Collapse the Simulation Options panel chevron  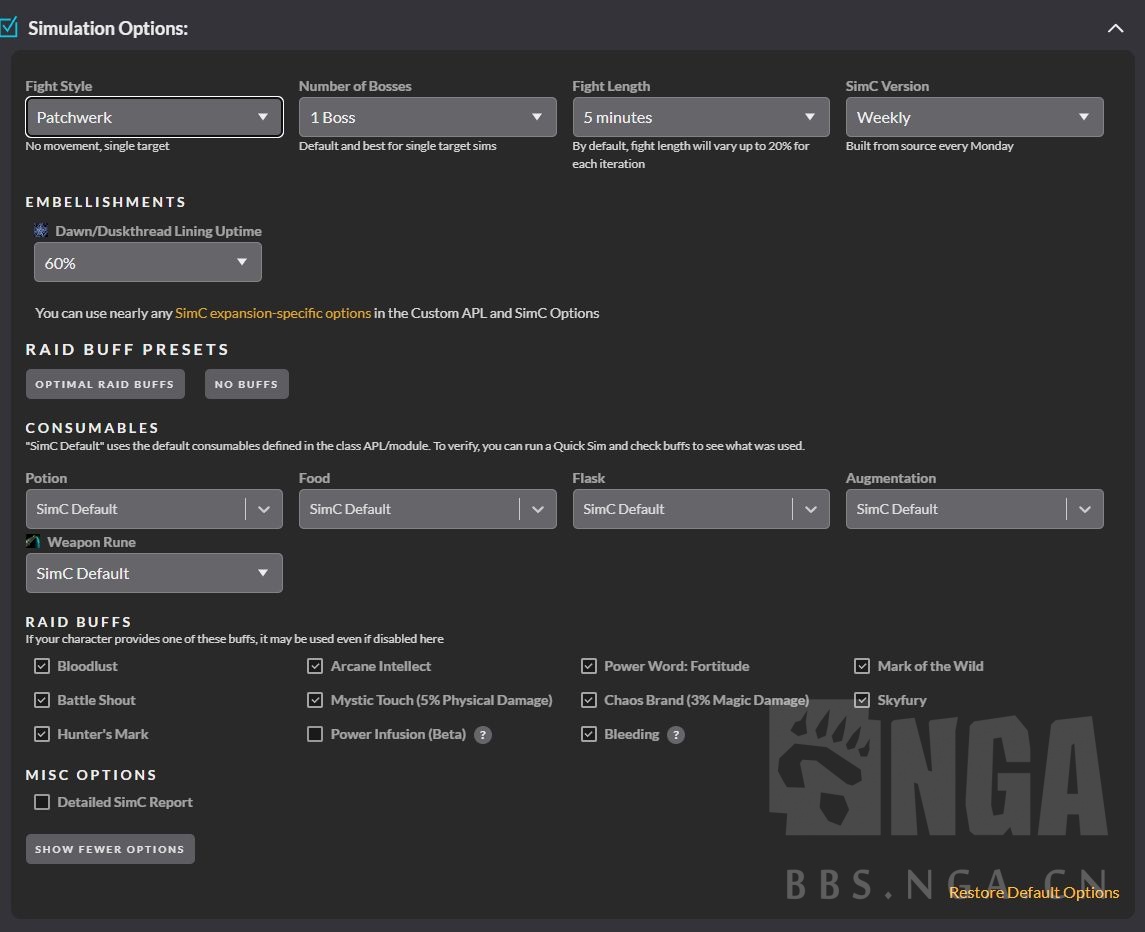[1115, 29]
